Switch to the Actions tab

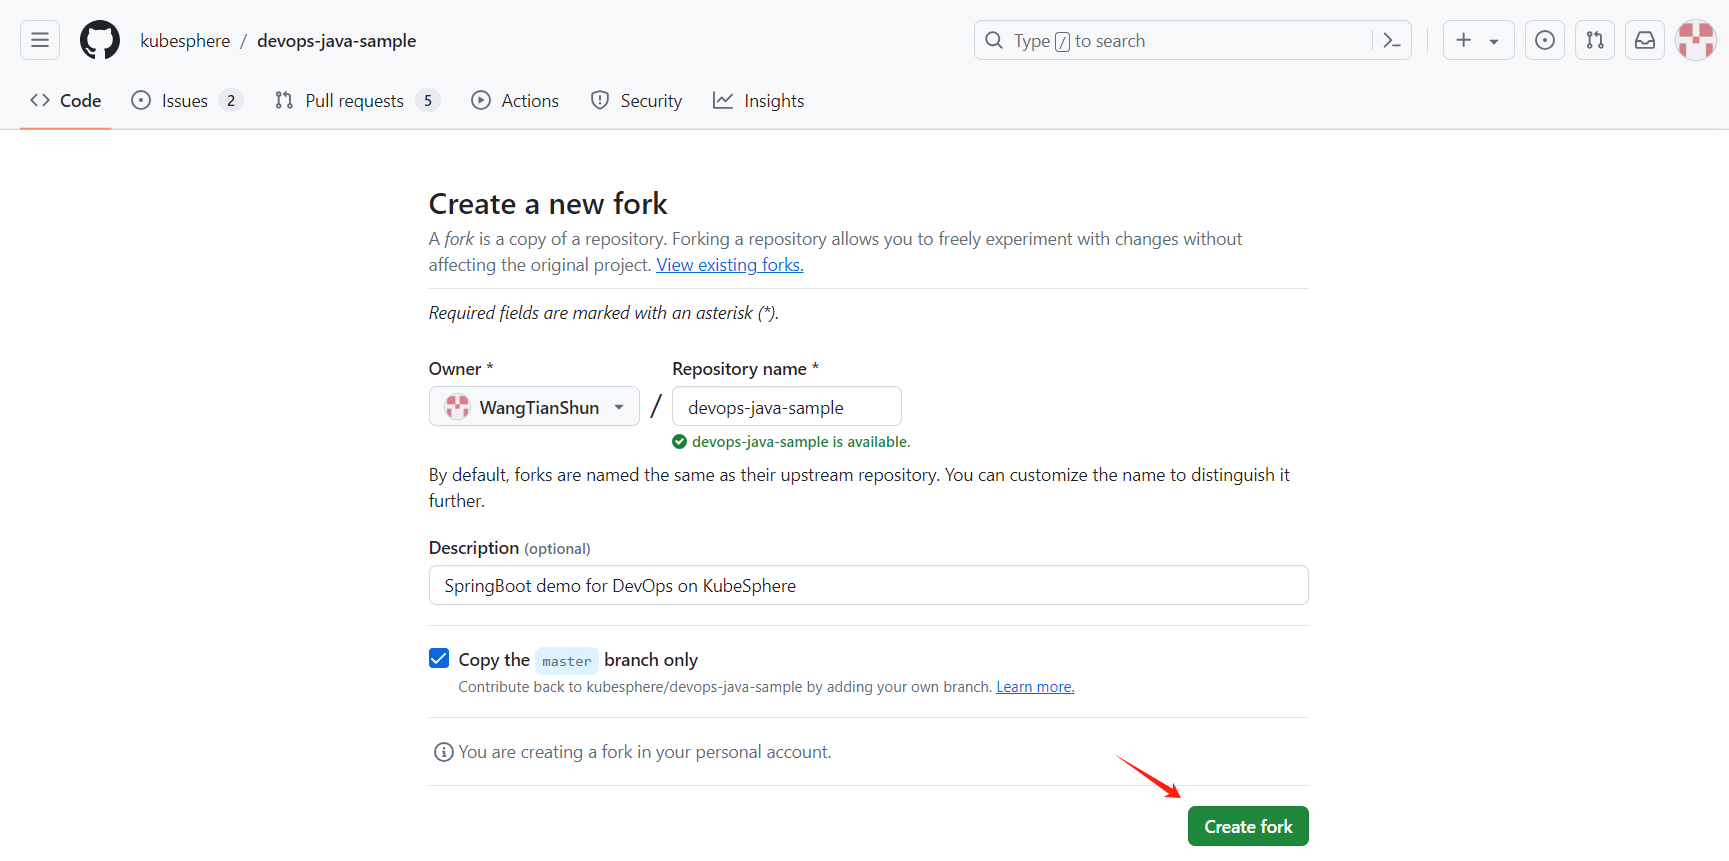pyautogui.click(x=515, y=101)
